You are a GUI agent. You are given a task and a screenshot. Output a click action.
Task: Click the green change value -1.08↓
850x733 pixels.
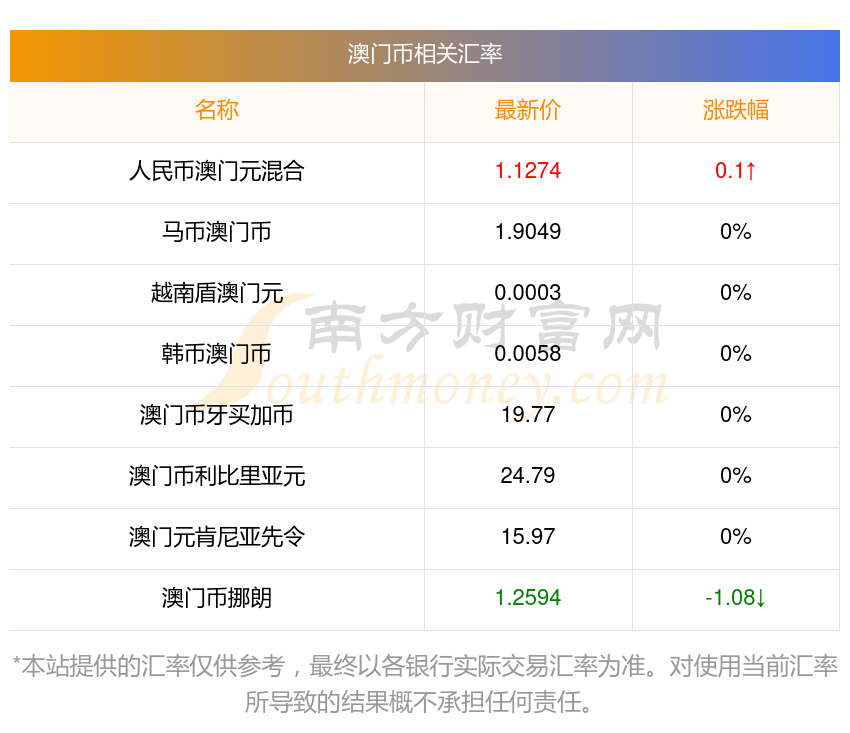[x=736, y=598]
